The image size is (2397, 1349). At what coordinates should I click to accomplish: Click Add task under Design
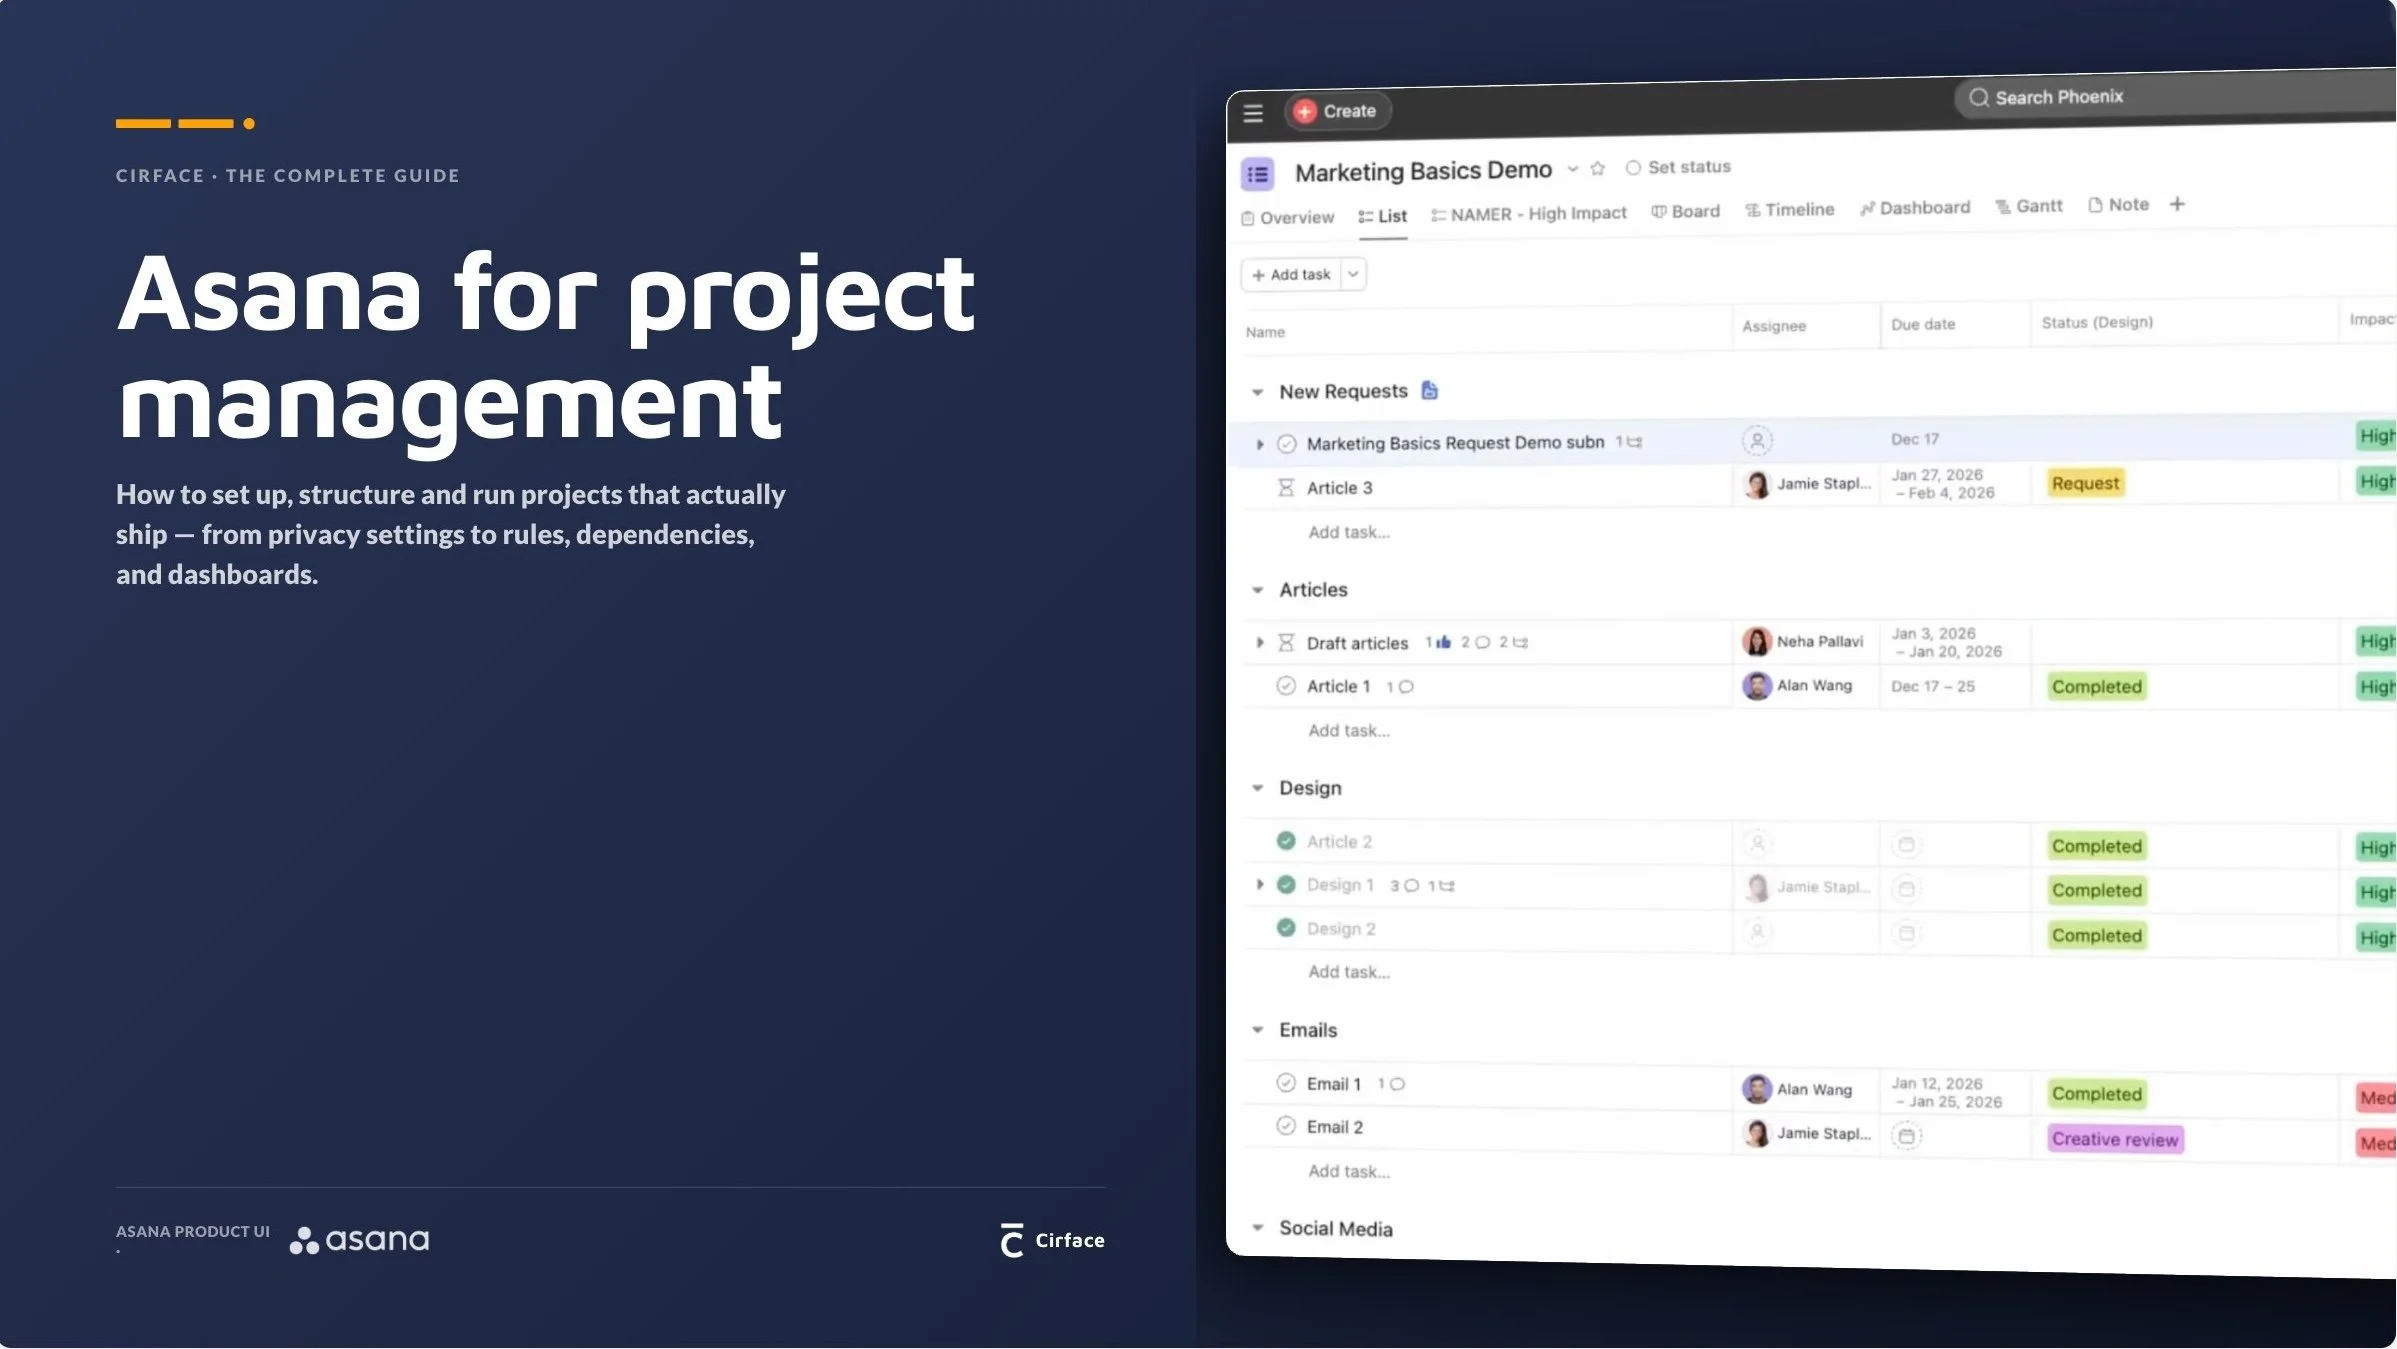coord(1349,972)
